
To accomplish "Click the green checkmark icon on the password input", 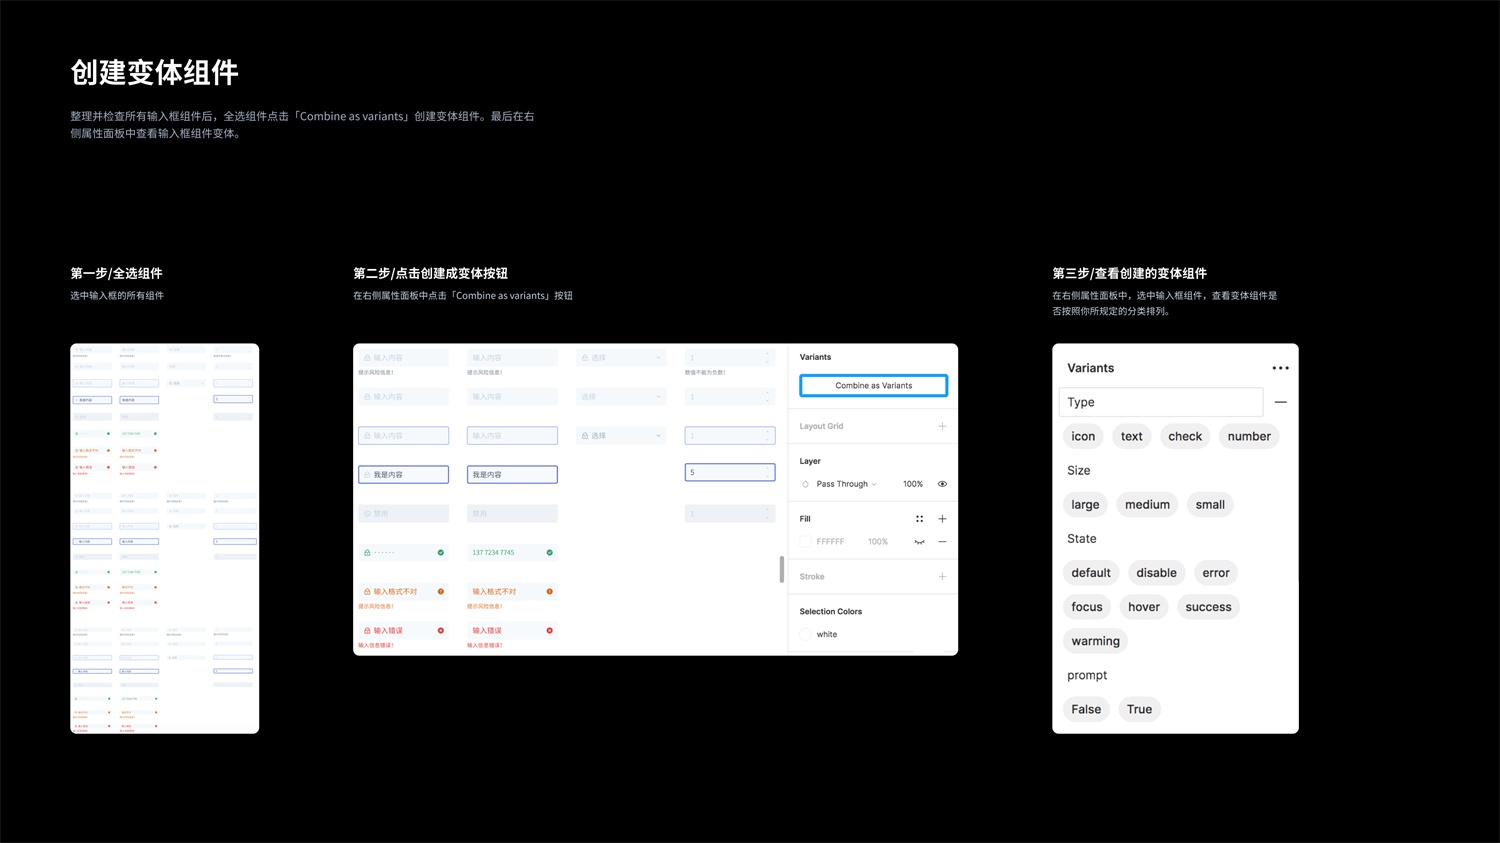I will coord(441,552).
